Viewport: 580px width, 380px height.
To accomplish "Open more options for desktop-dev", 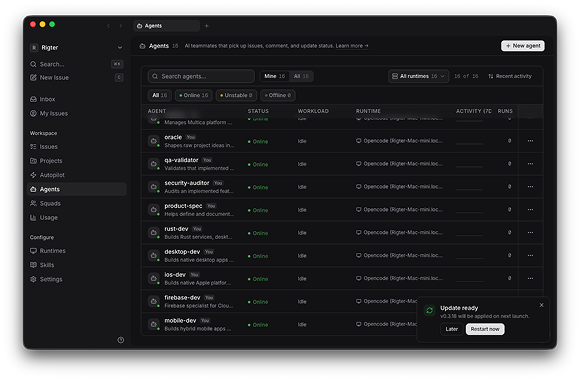I will [530, 256].
